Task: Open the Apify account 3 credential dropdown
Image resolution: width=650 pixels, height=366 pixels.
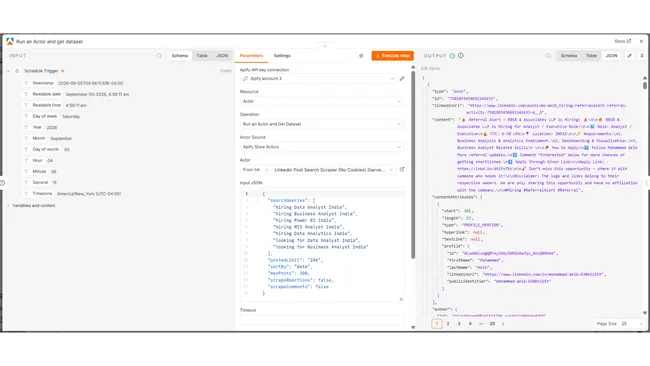Action: (x=318, y=78)
